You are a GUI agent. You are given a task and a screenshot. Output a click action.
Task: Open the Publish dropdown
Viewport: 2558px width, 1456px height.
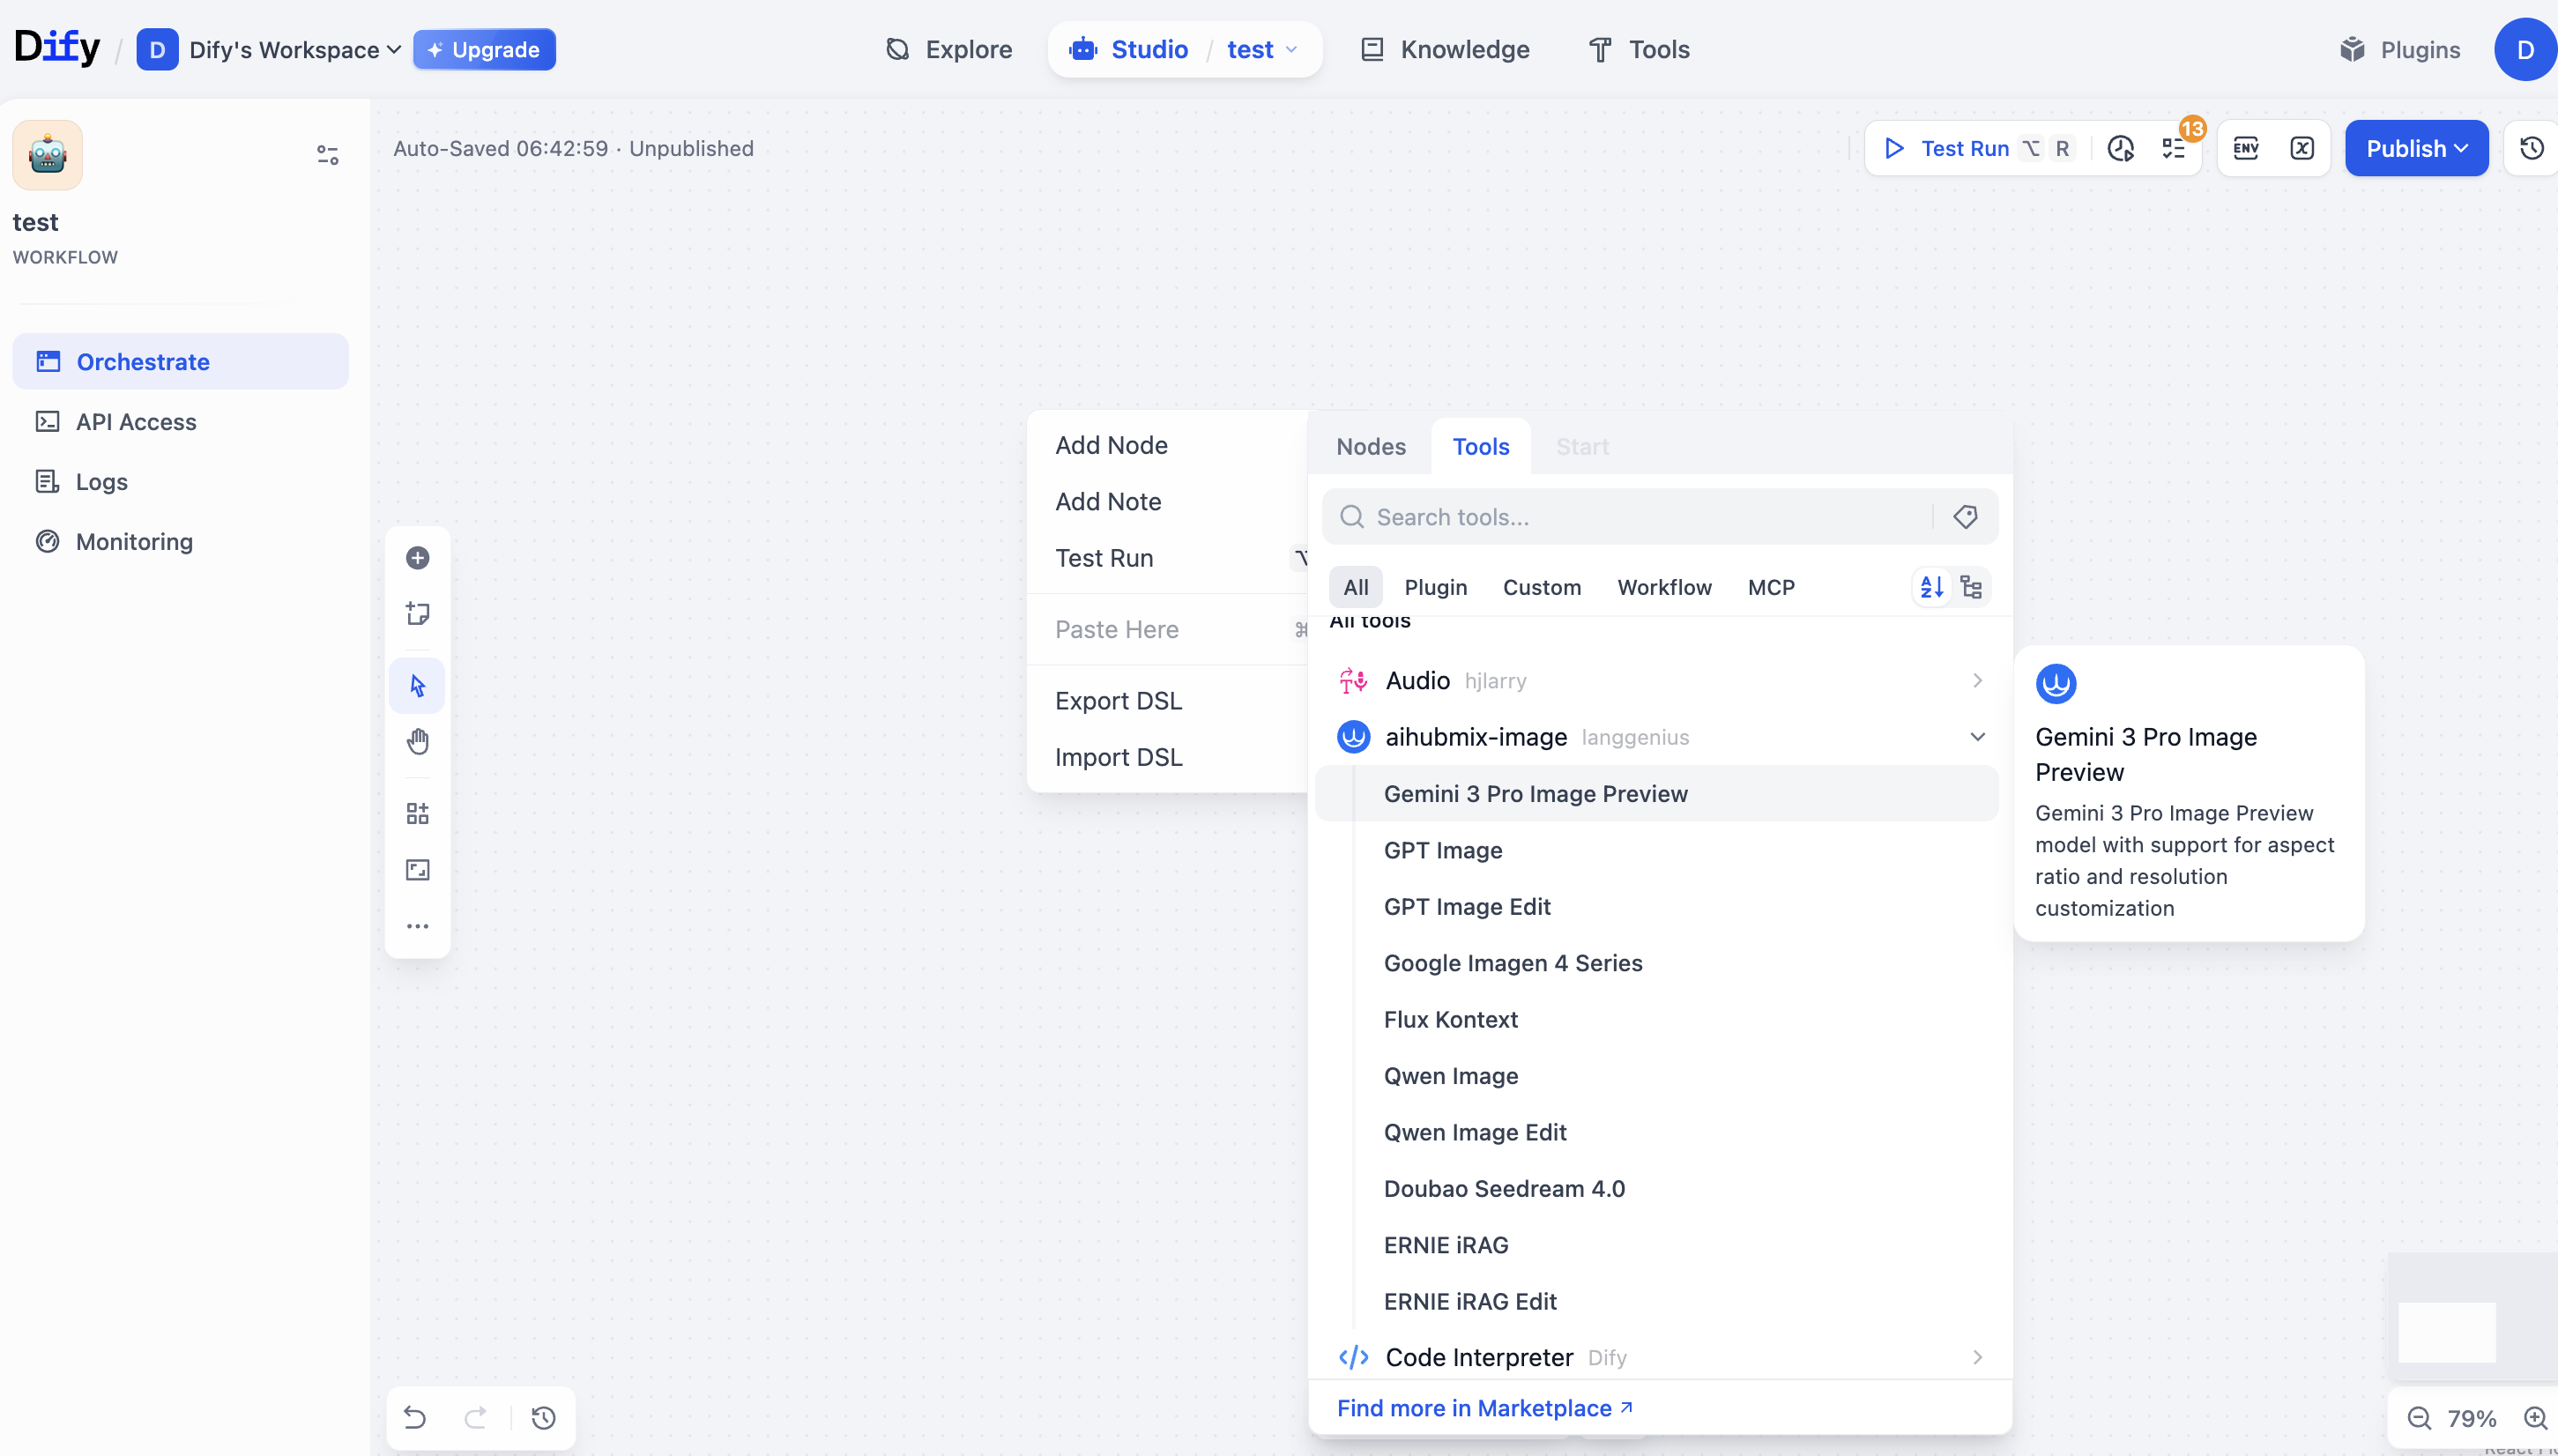click(2416, 148)
